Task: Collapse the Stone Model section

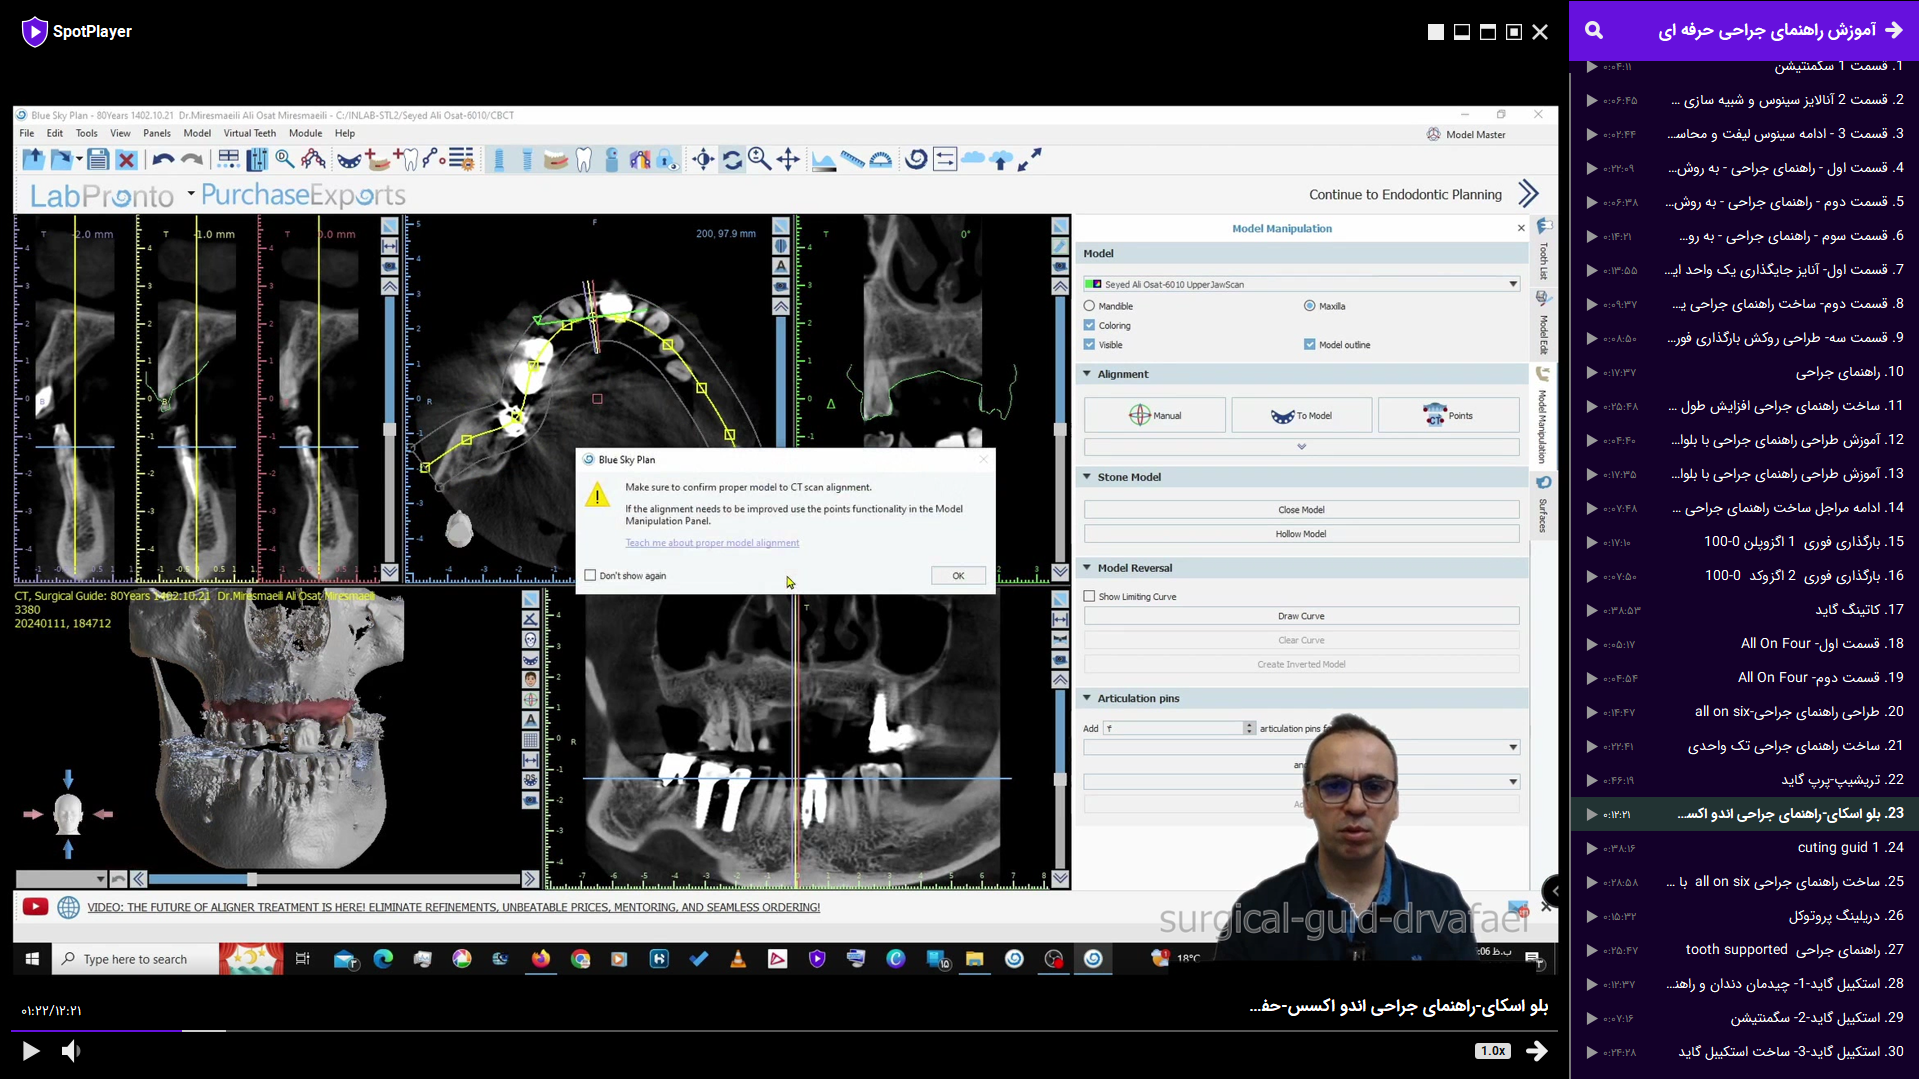Action: tap(1087, 477)
